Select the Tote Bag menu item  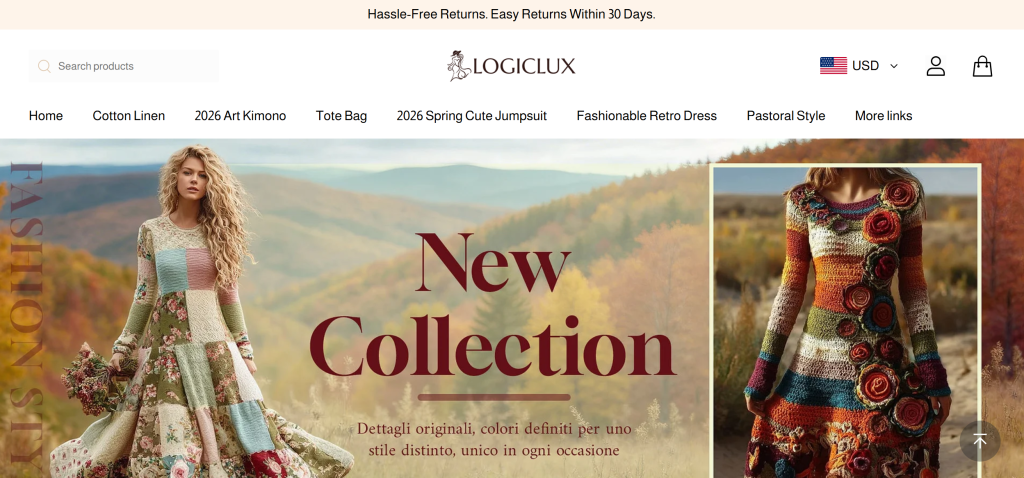341,116
